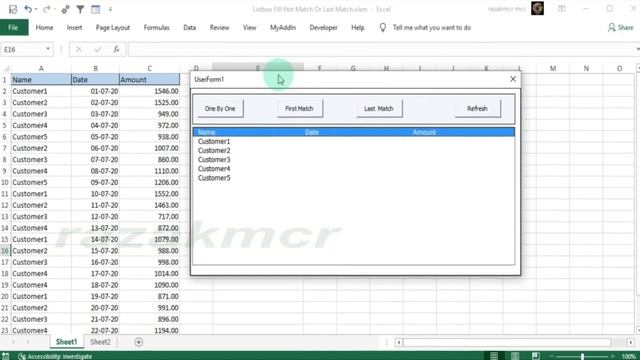
Task: Switch to Page Layout view icon
Action: point(515,356)
